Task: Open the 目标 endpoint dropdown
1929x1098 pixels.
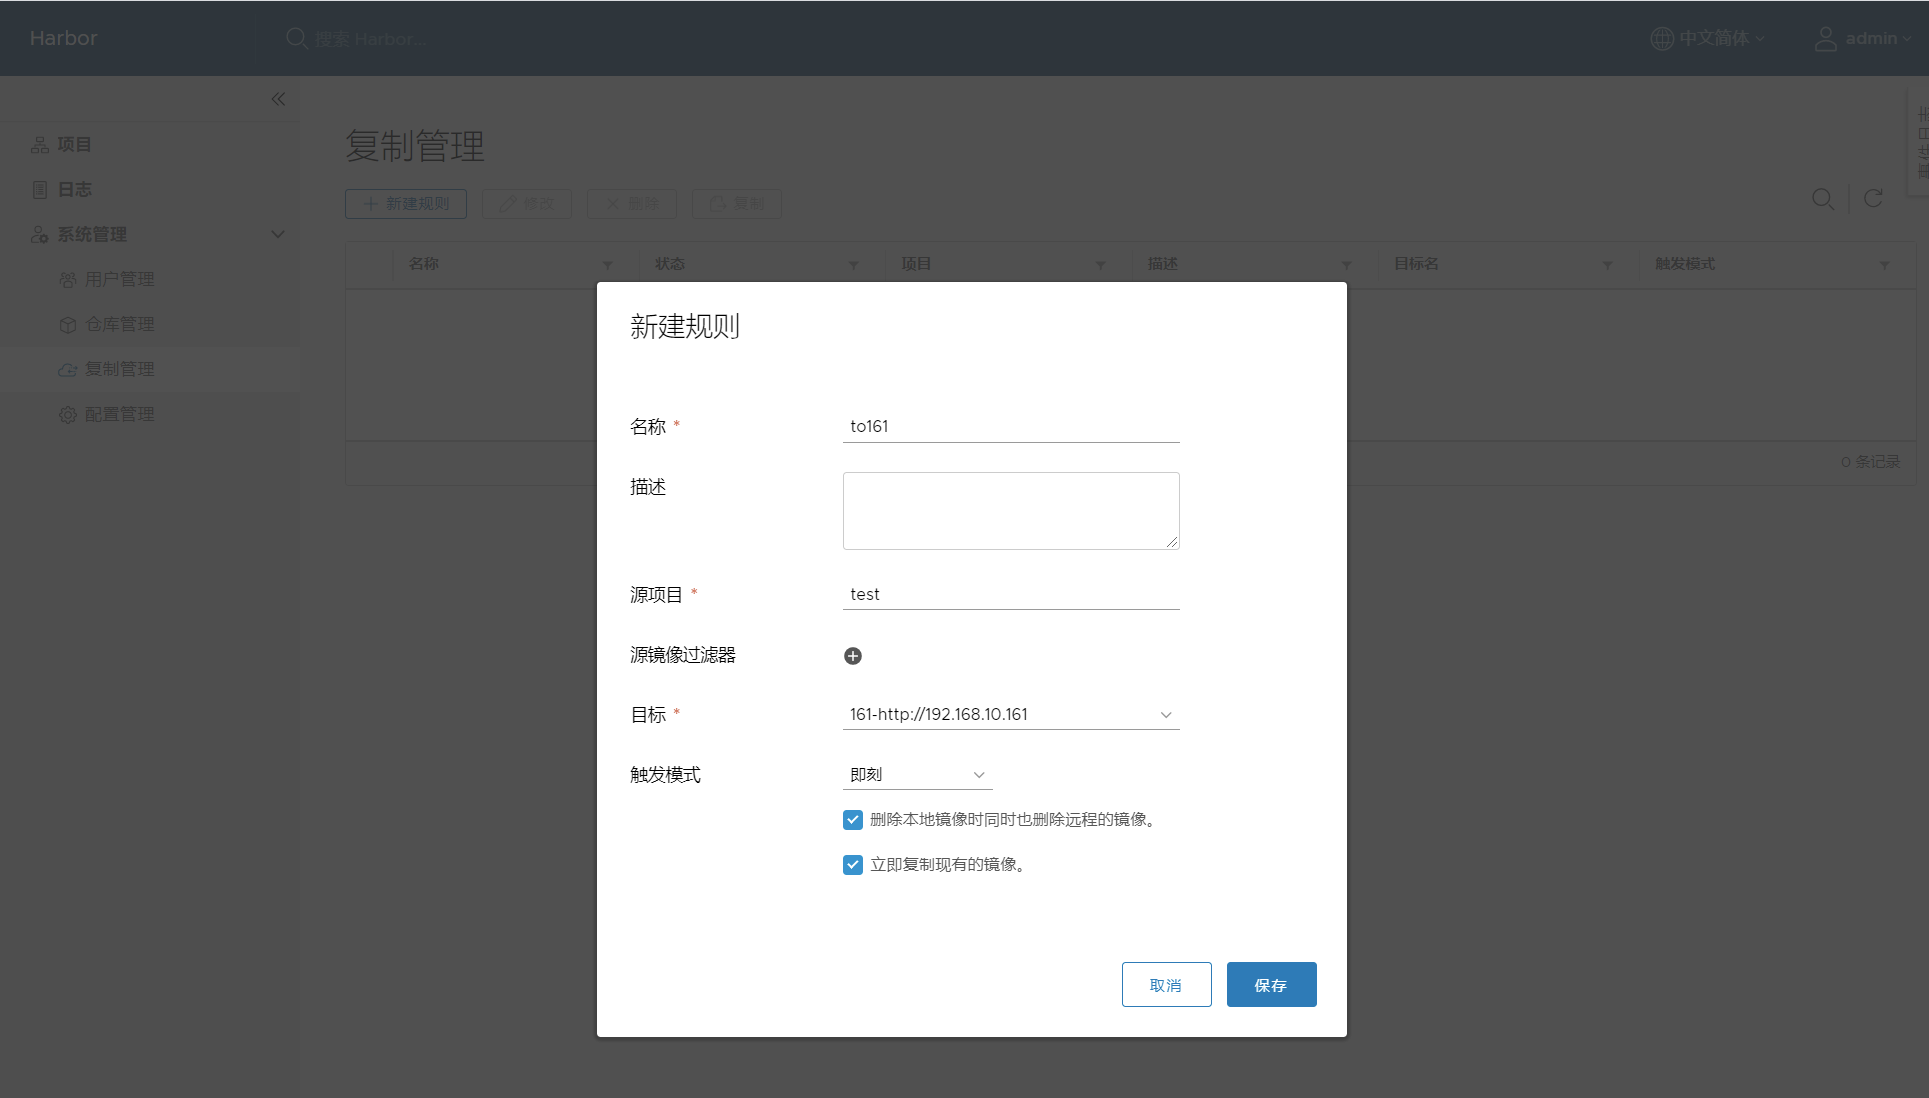Action: pyautogui.click(x=1010, y=715)
